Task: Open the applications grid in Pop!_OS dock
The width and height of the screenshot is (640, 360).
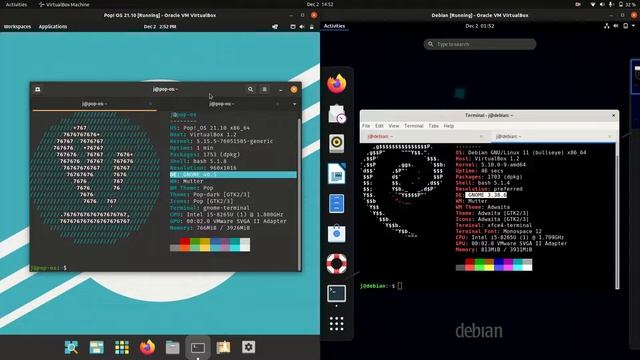Action: (122, 347)
